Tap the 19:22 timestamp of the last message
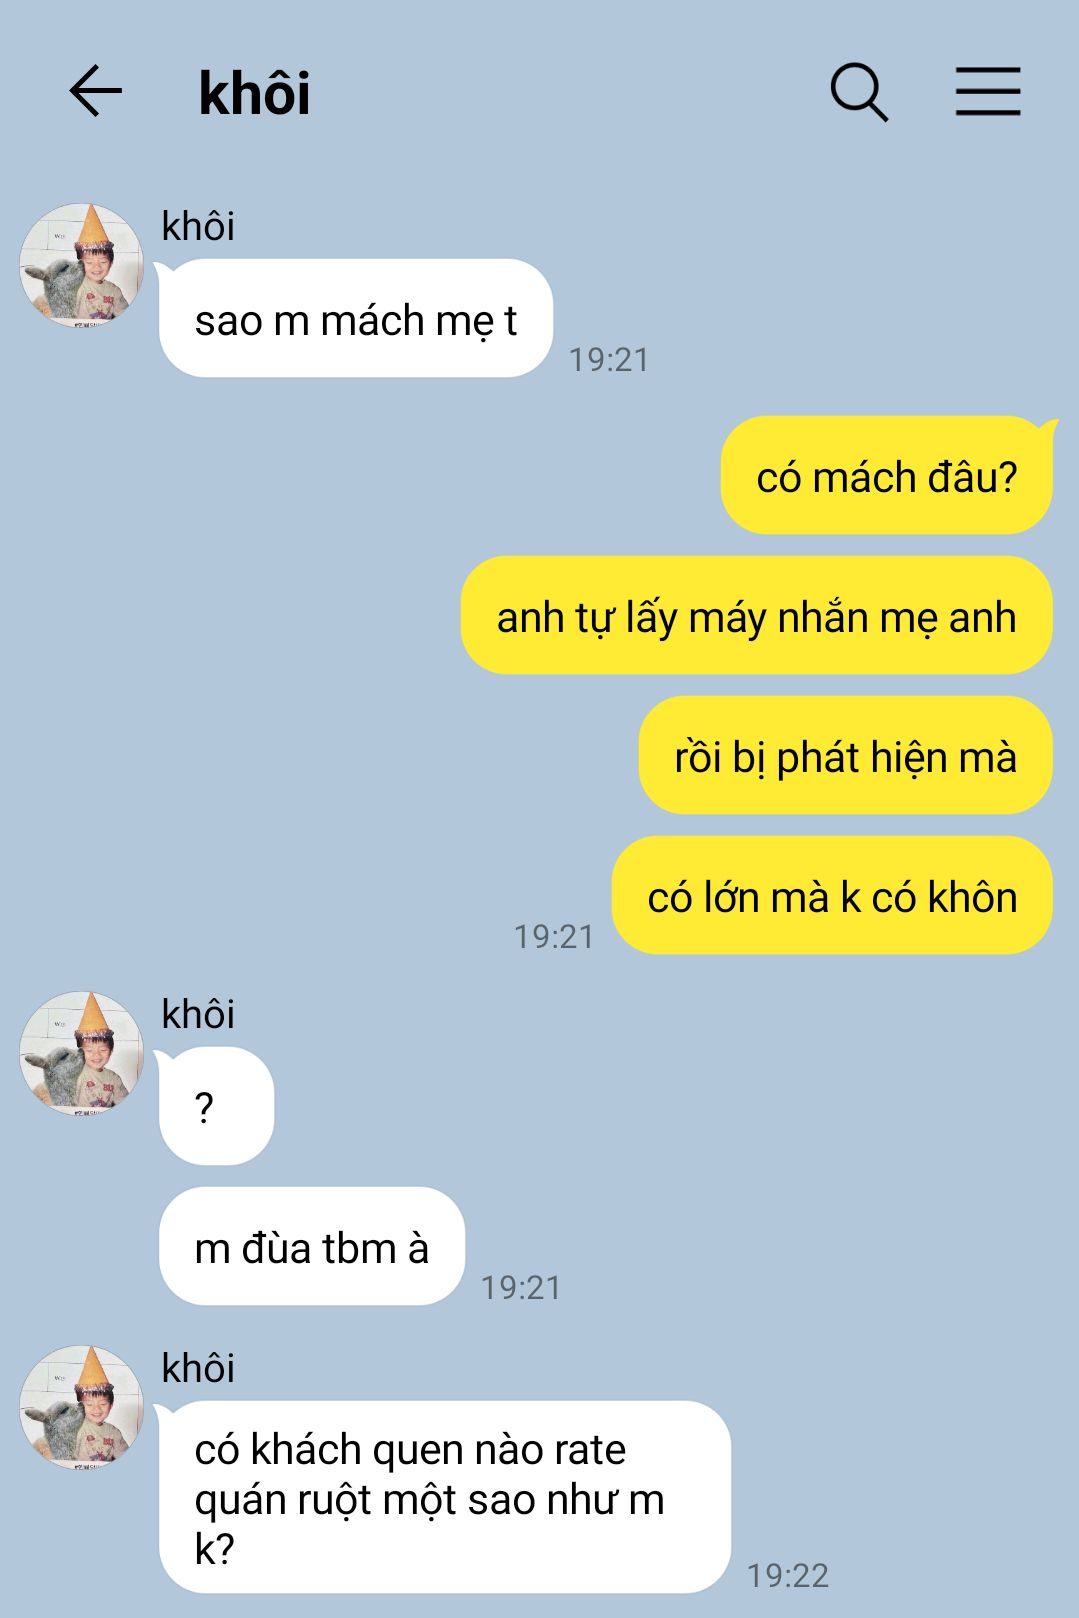The height and width of the screenshot is (1618, 1079). 788,1575
